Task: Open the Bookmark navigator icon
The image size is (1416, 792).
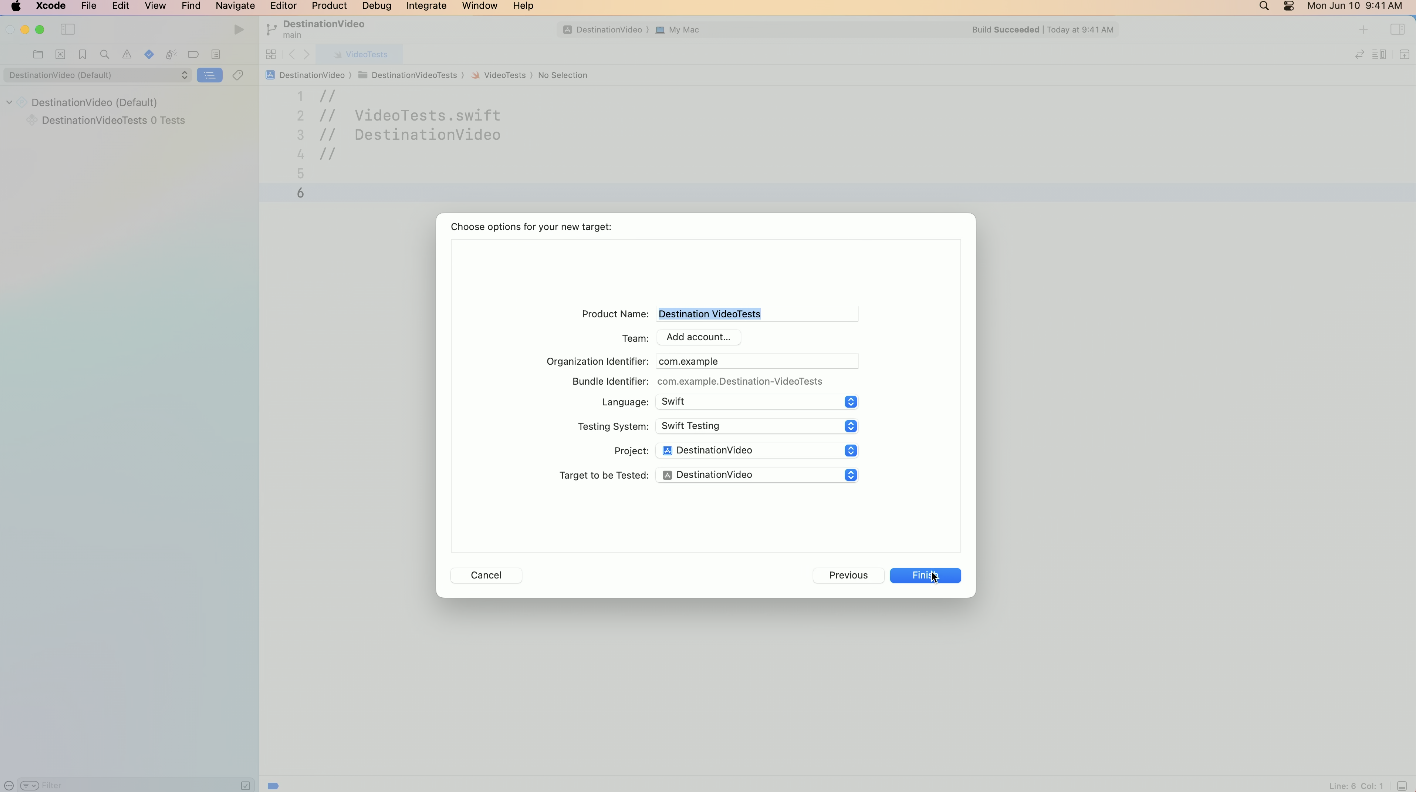Action: [82, 55]
